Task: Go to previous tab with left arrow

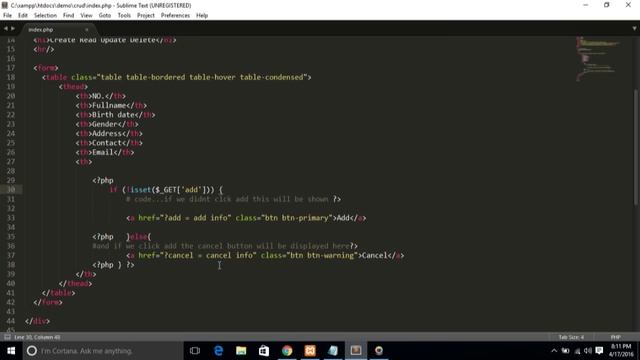Action: (x=5, y=29)
